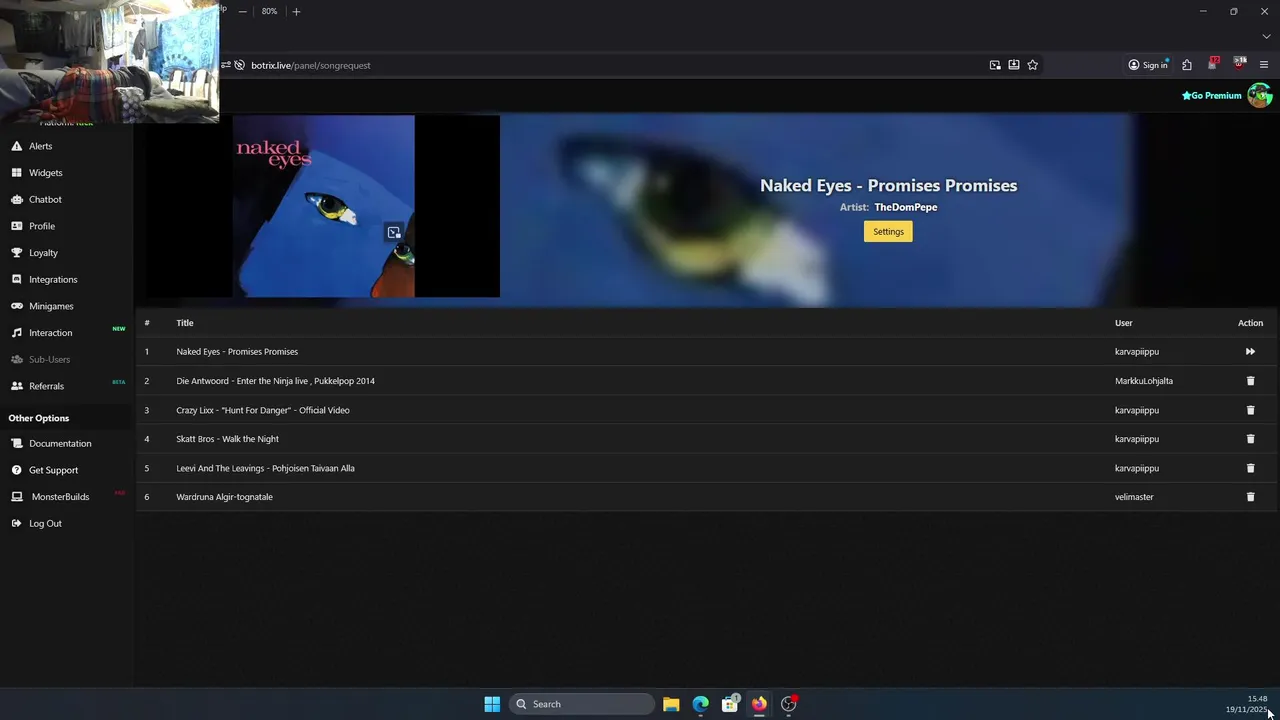Click the address bar picture-in-picture icon
The width and height of the screenshot is (1280, 720).
pos(995,65)
